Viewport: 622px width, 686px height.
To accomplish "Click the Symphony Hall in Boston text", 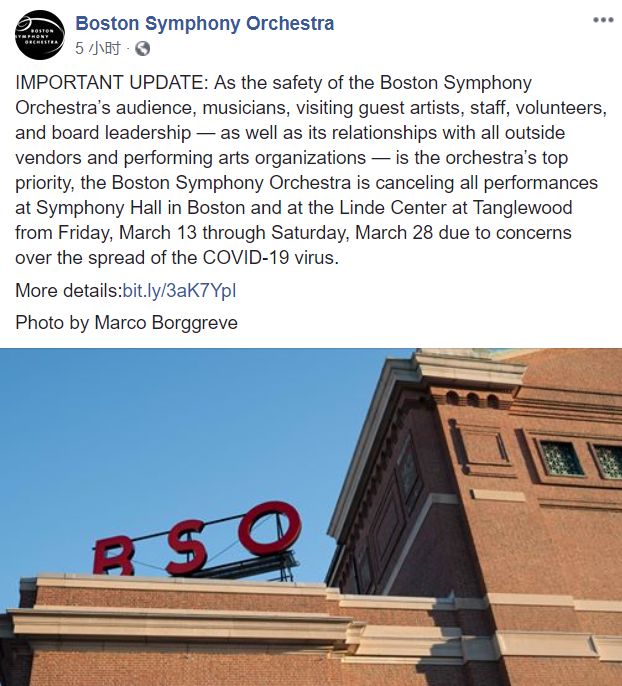I will click(x=140, y=208).
